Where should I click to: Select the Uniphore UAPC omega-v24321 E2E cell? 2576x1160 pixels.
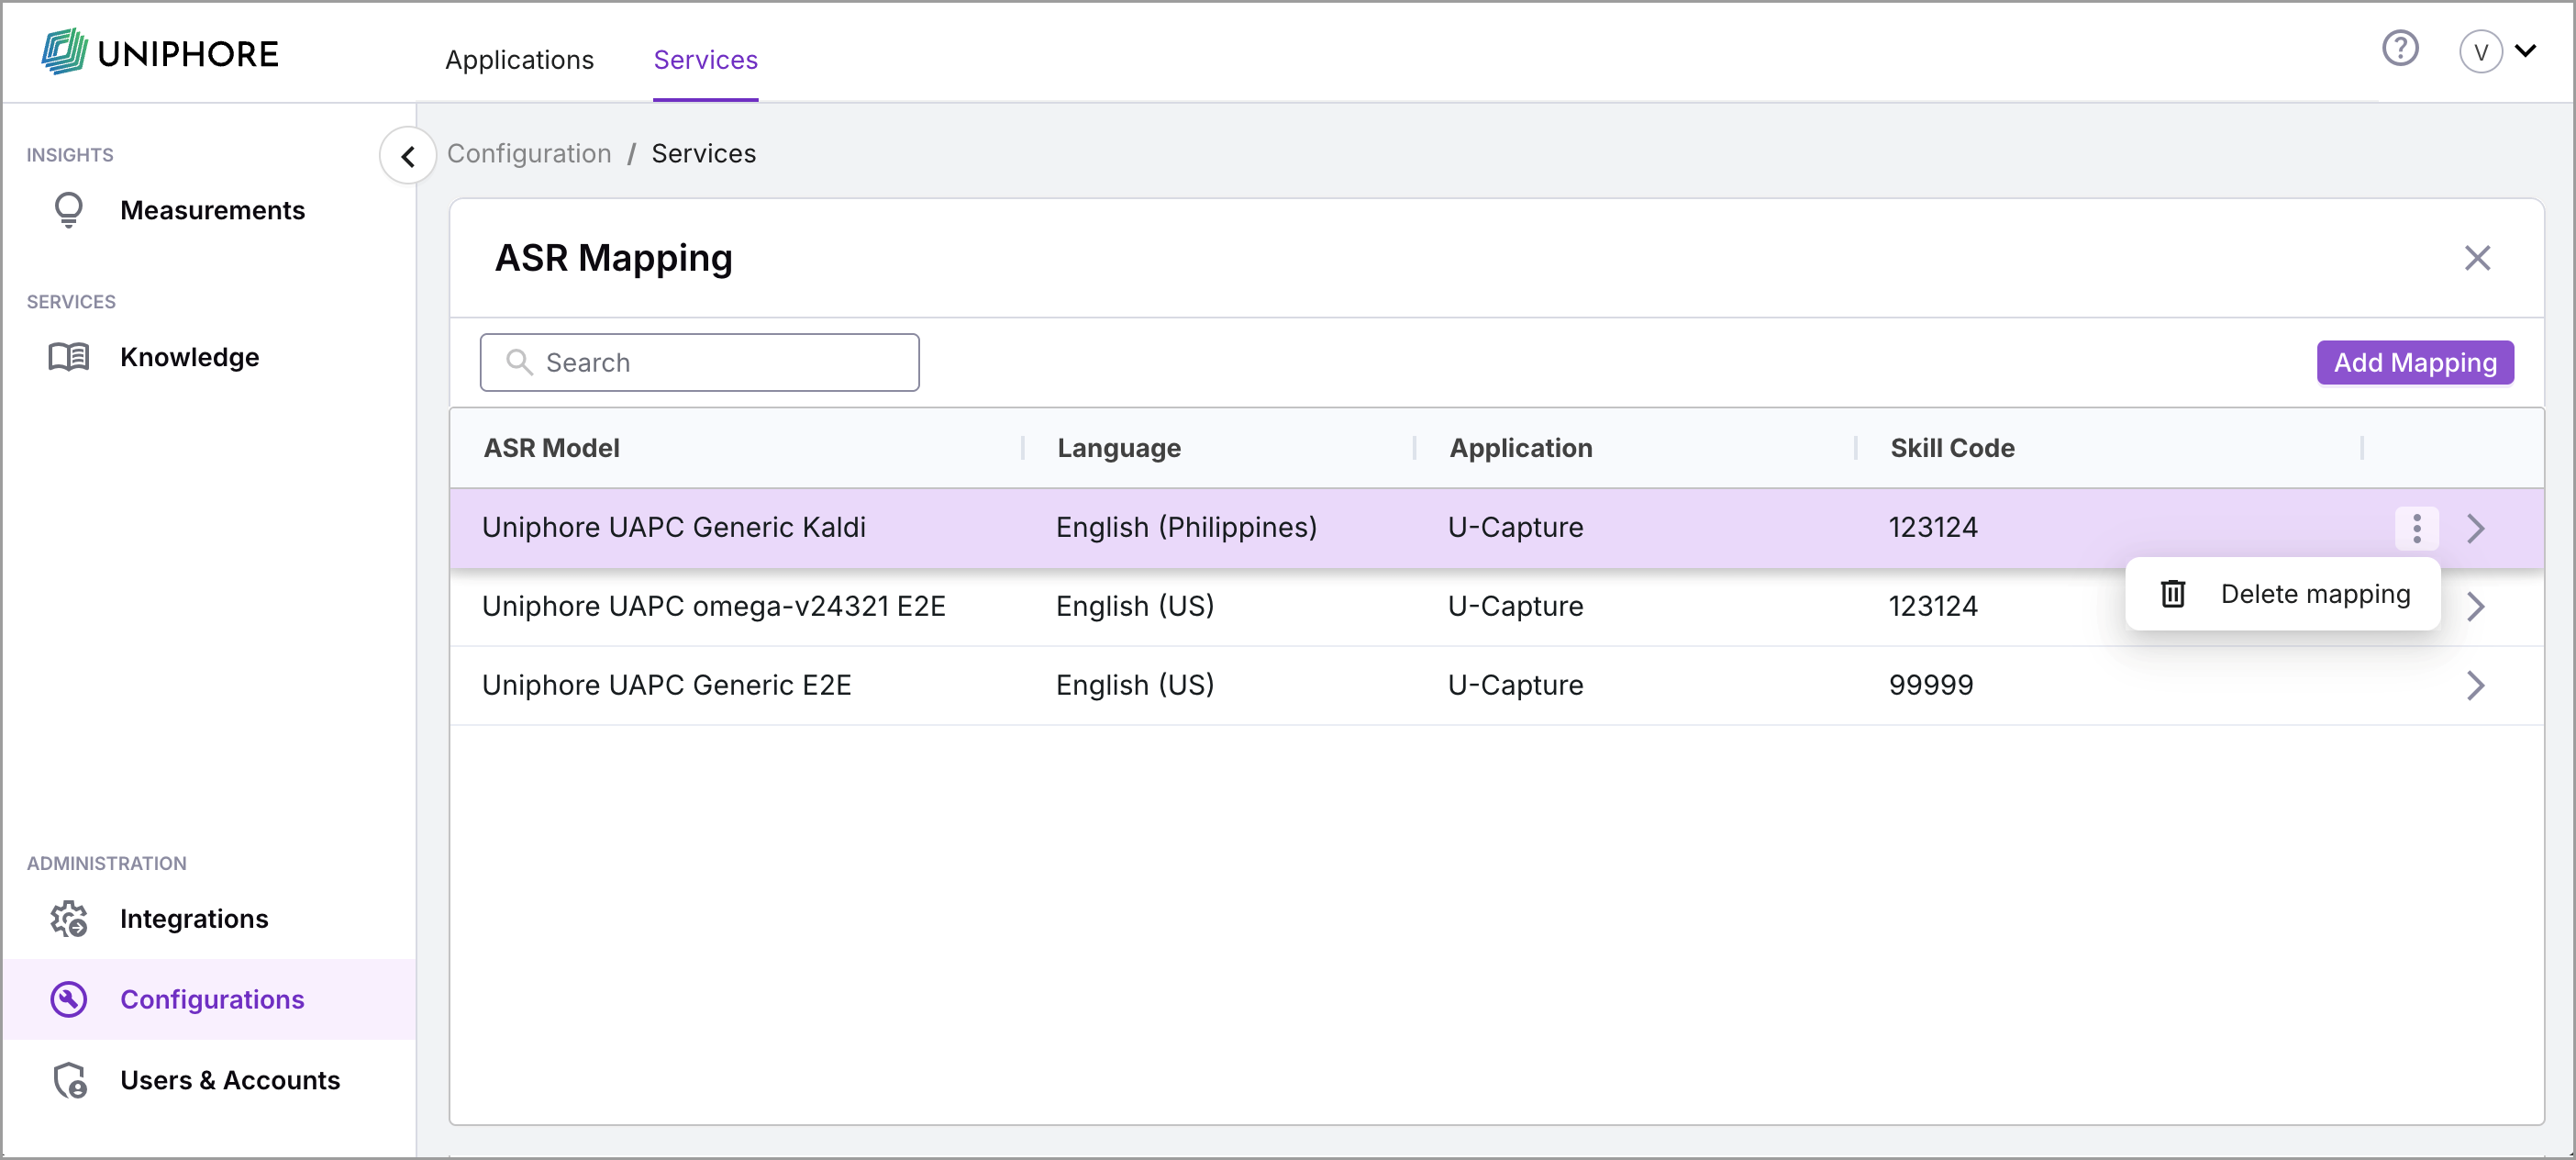(x=713, y=606)
